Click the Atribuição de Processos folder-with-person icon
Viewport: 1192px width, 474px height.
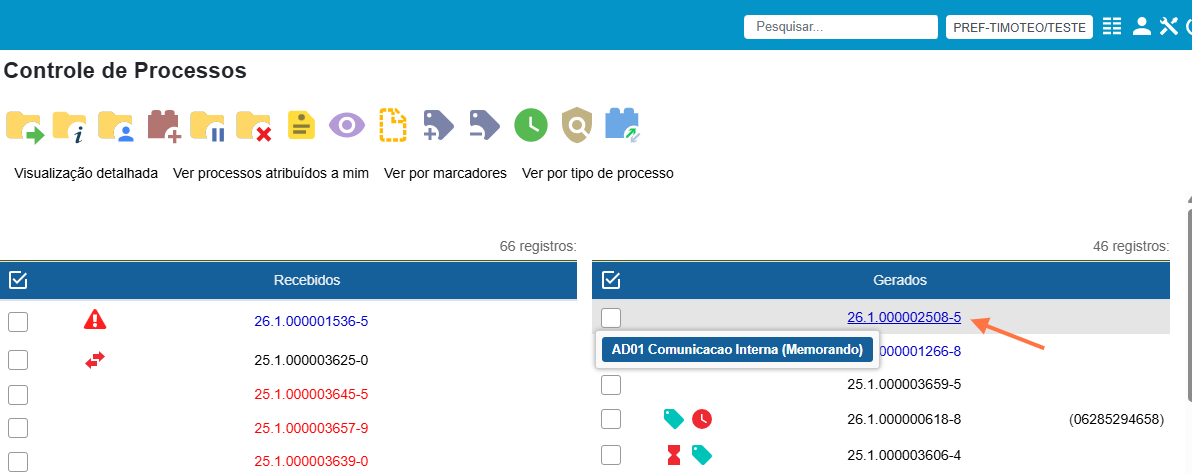[116, 125]
